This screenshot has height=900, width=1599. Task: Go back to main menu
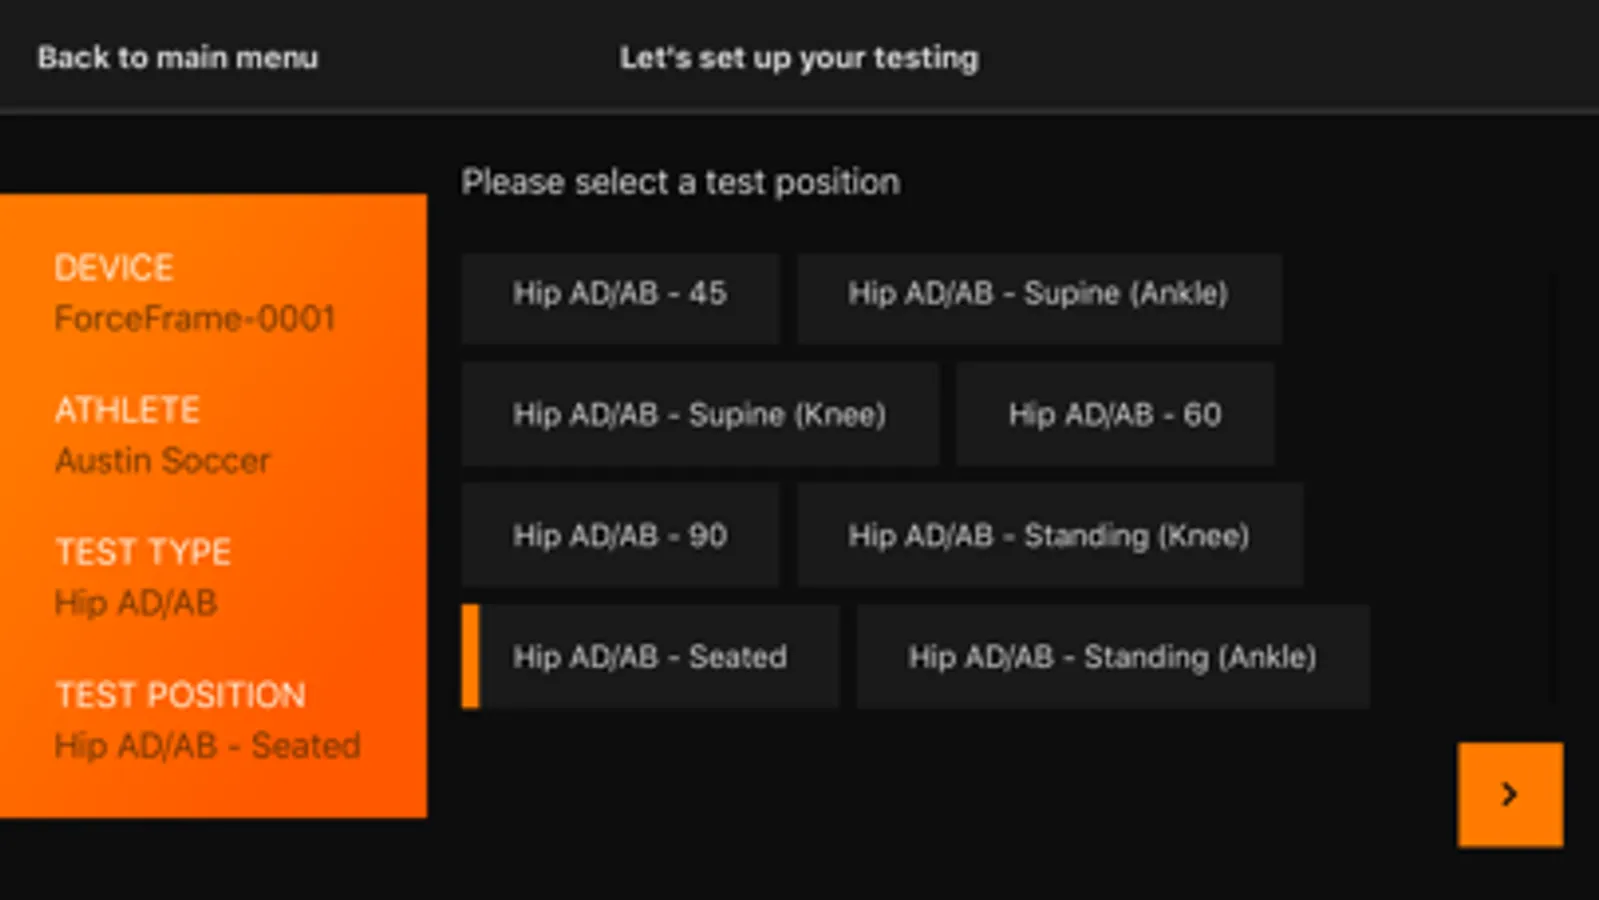coord(178,58)
